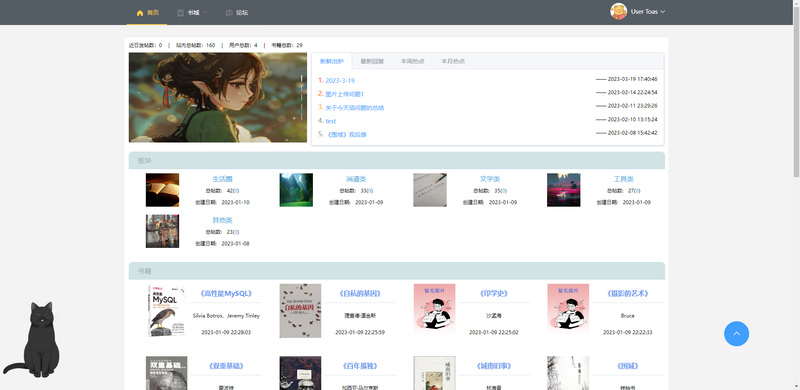
Task: Open the post titled 2023-3-19
Action: point(340,81)
